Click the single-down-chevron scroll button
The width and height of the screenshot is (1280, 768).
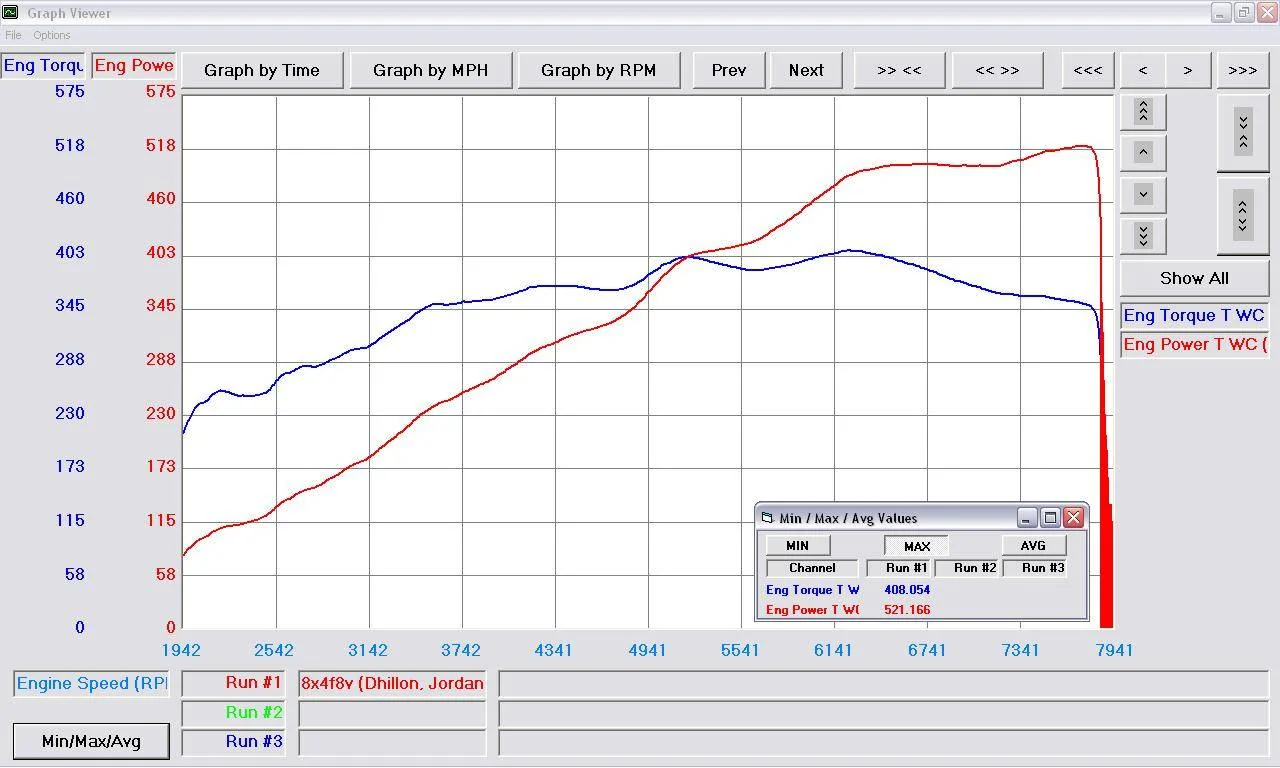click(1144, 194)
